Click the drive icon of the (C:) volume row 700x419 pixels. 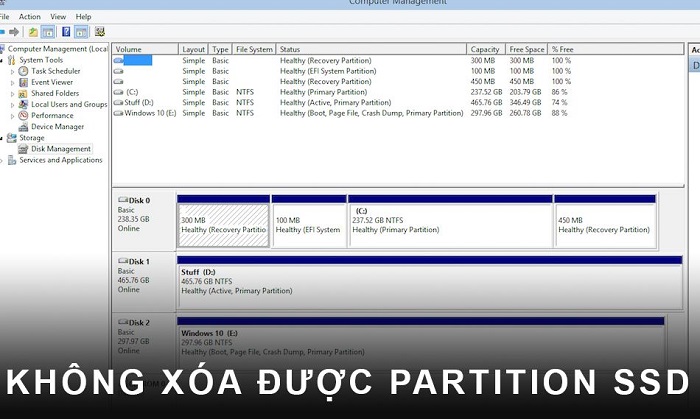tap(118, 92)
